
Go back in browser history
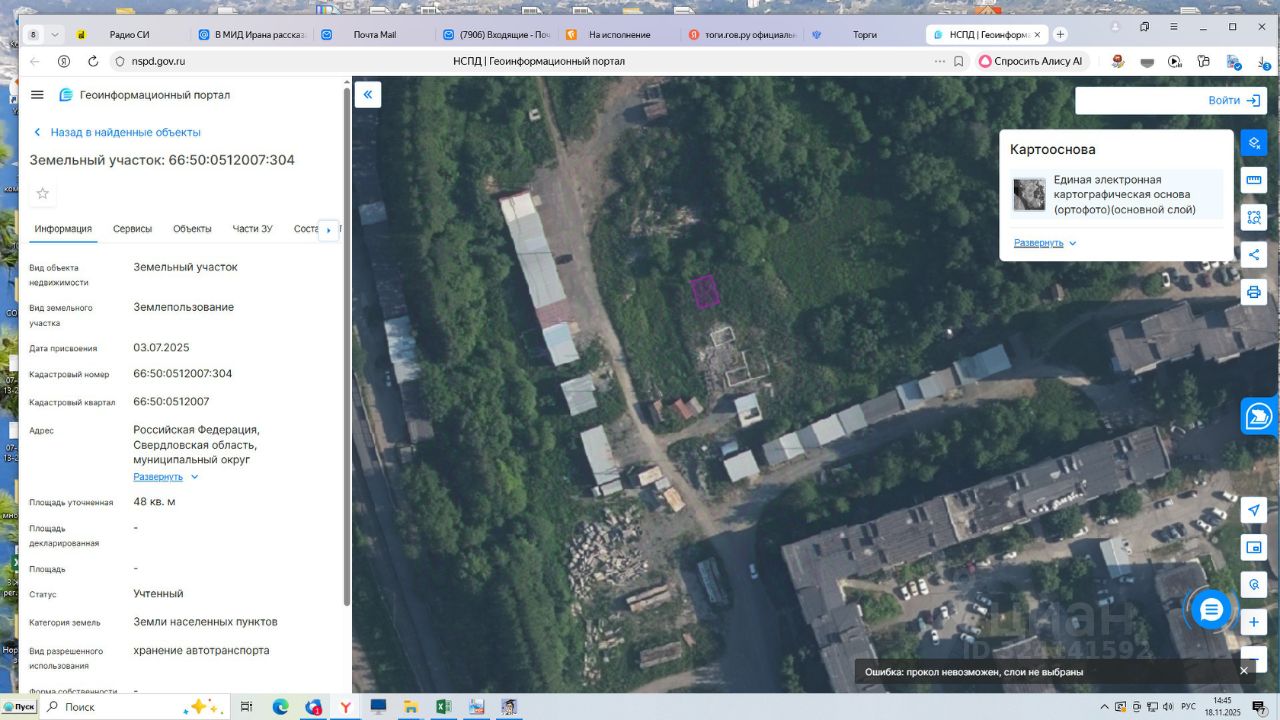click(x=35, y=61)
